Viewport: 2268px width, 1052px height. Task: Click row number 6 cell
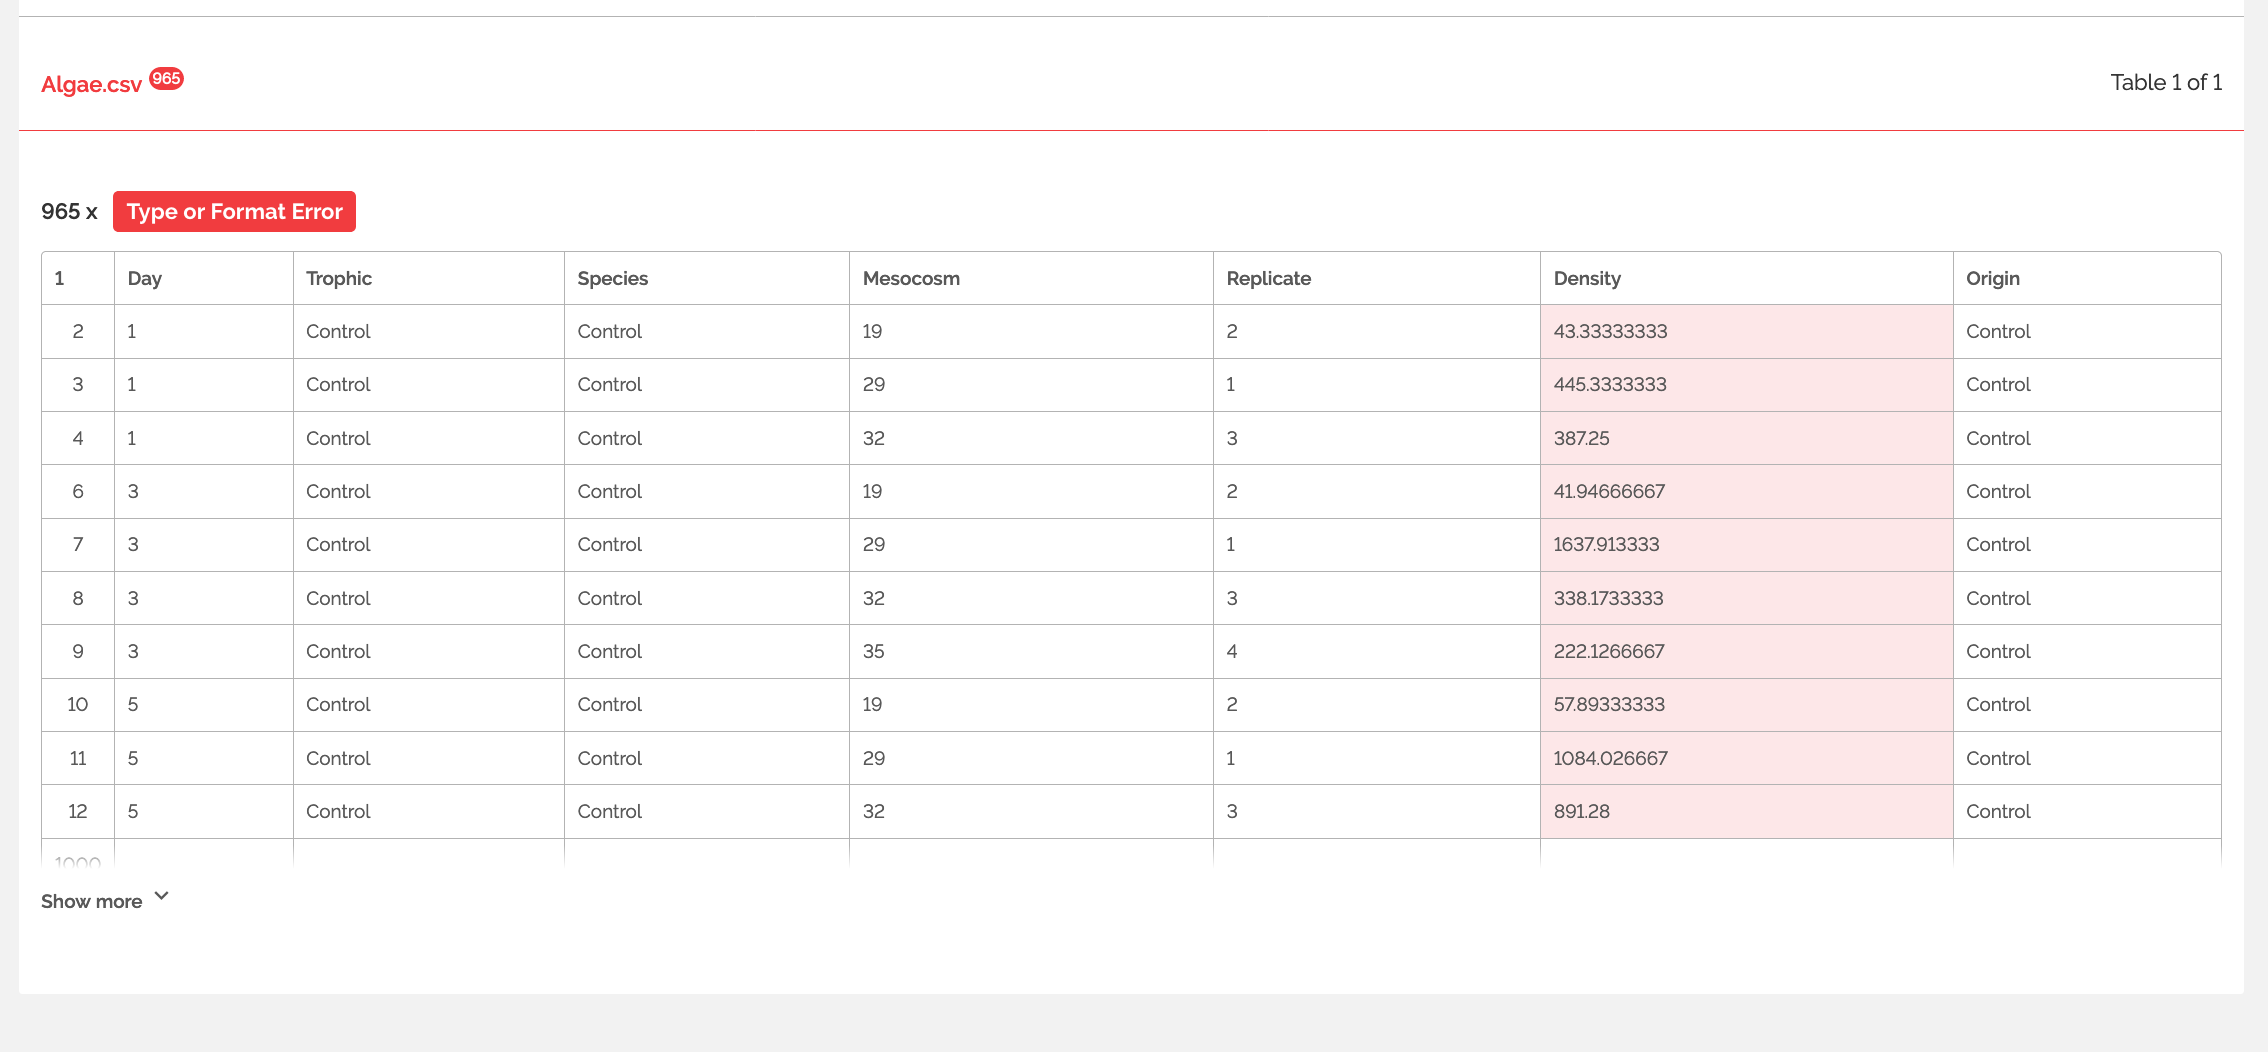[78, 492]
